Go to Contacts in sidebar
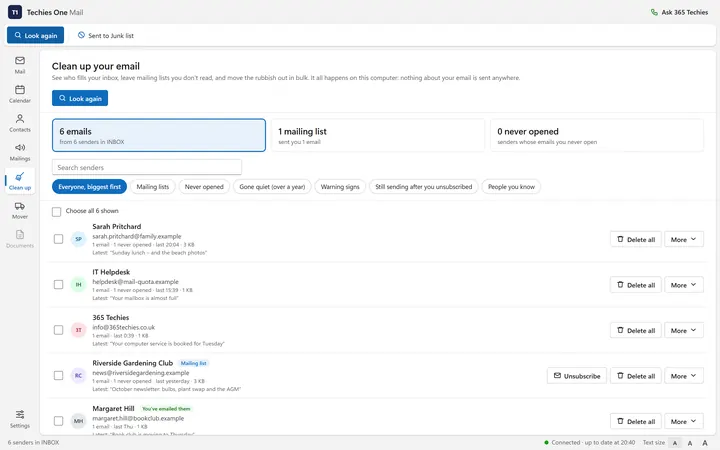 pyautogui.click(x=20, y=123)
